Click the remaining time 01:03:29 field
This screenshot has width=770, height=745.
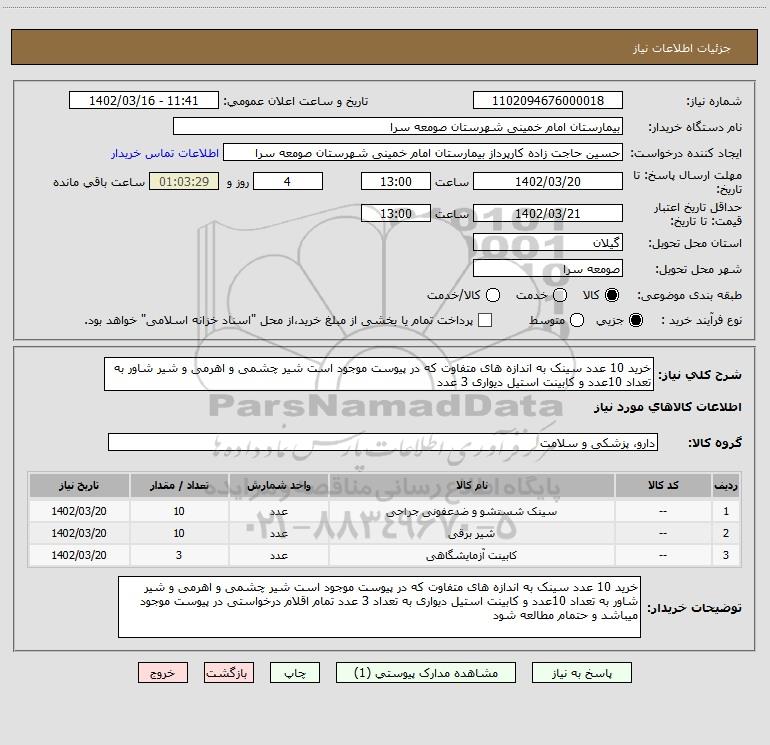184,181
